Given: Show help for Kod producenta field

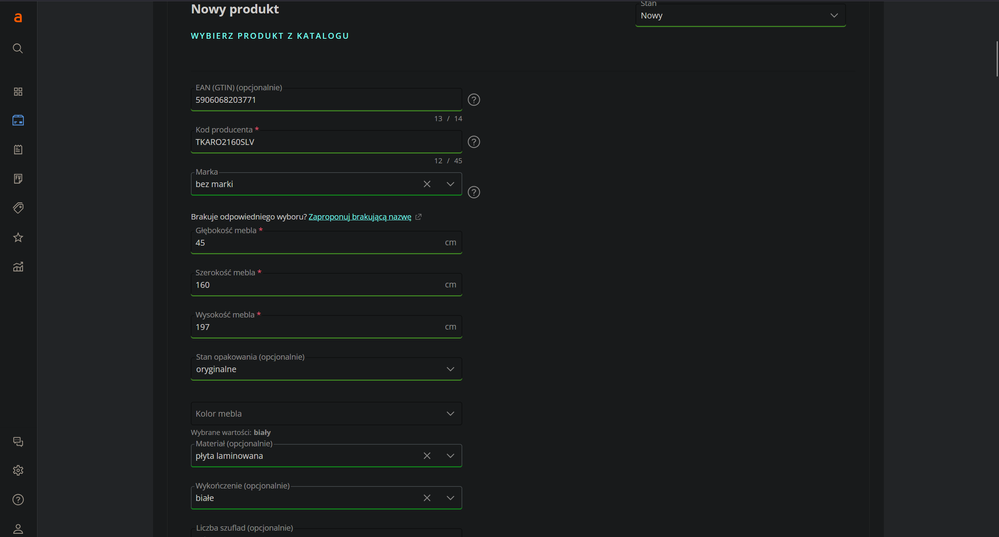Looking at the screenshot, I should point(473,142).
